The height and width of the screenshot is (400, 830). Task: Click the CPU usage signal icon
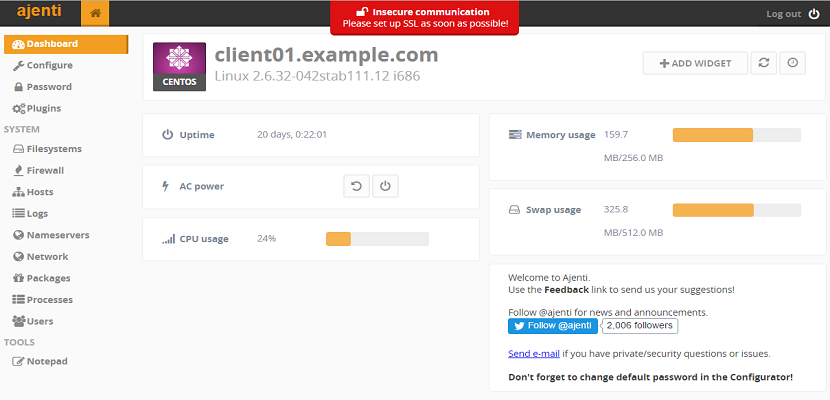(168, 239)
